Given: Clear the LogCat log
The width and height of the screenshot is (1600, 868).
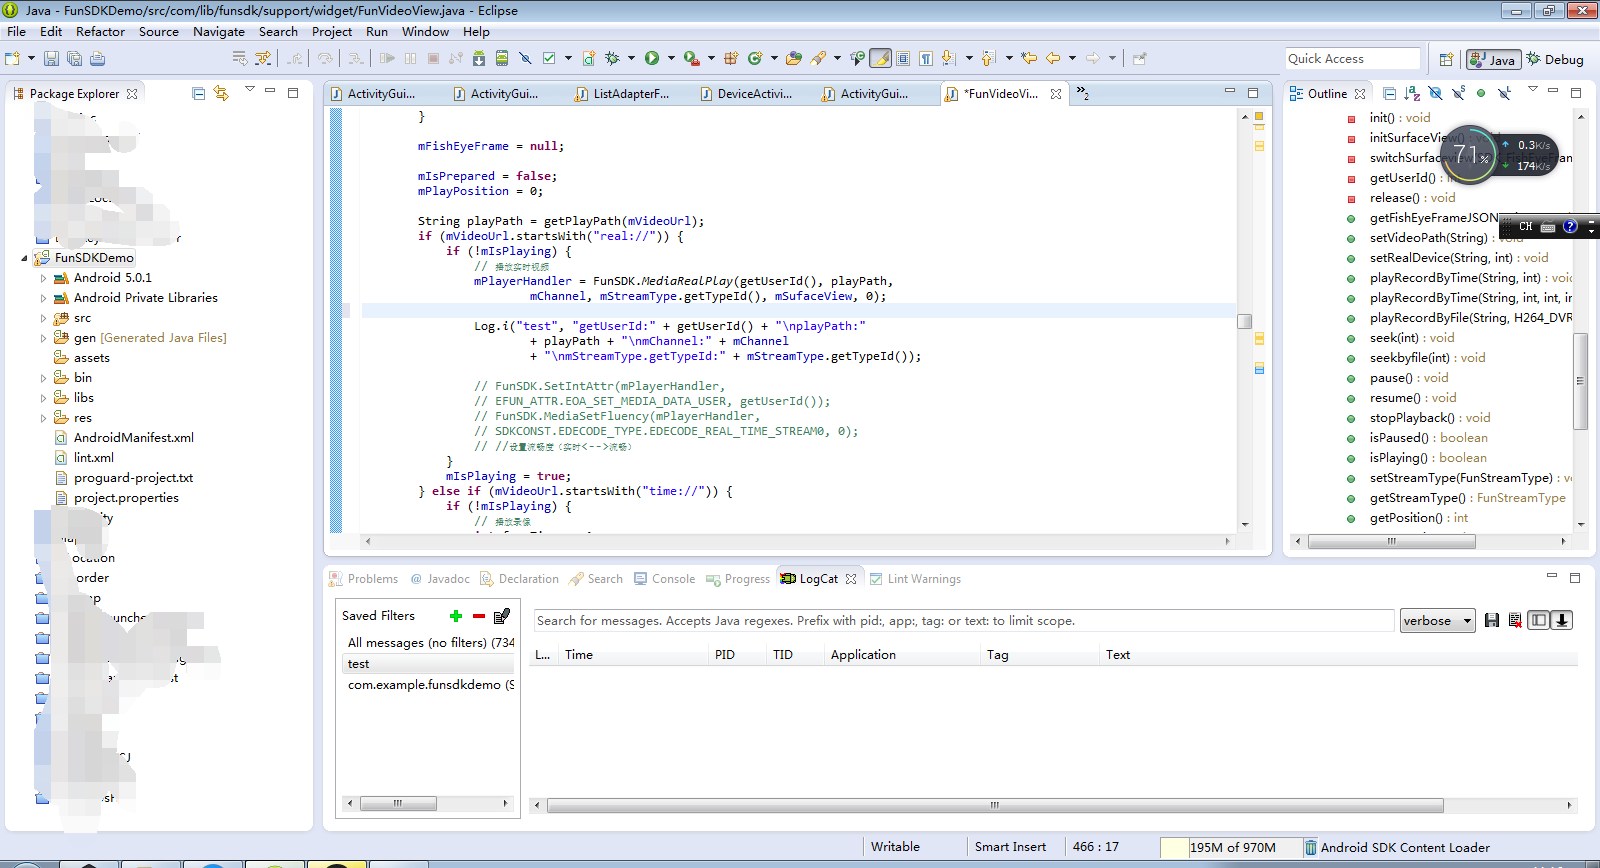Looking at the screenshot, I should click(x=1515, y=621).
